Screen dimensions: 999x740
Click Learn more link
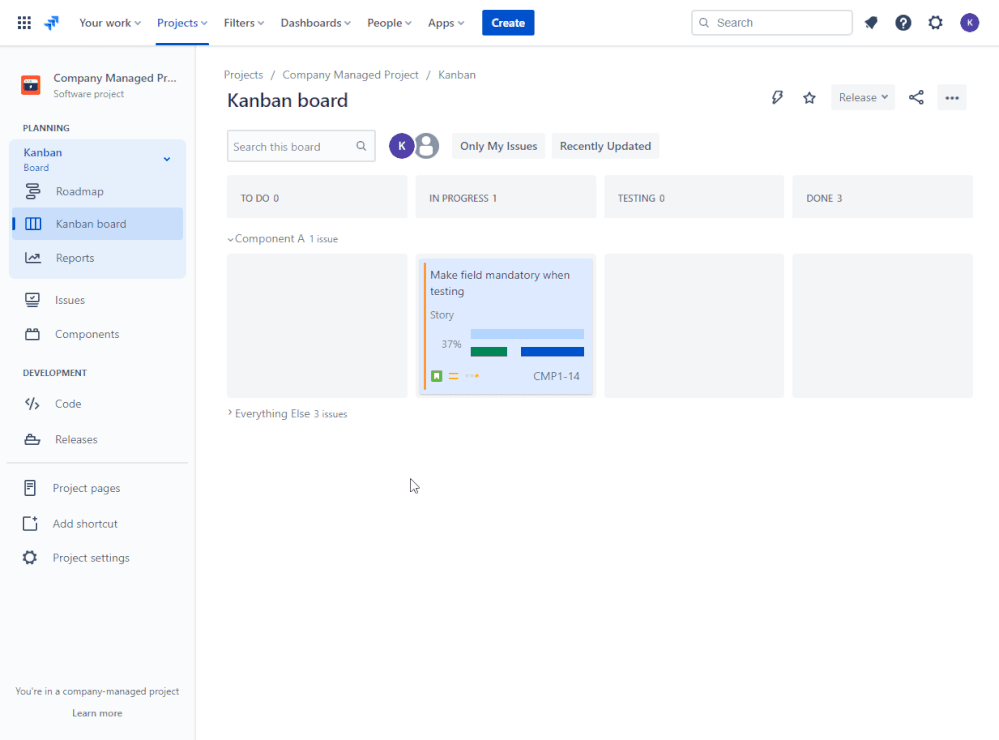97,713
